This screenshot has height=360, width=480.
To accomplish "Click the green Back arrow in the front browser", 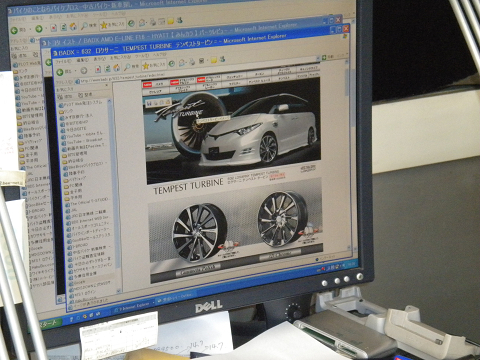I will pyautogui.click(x=60, y=72).
